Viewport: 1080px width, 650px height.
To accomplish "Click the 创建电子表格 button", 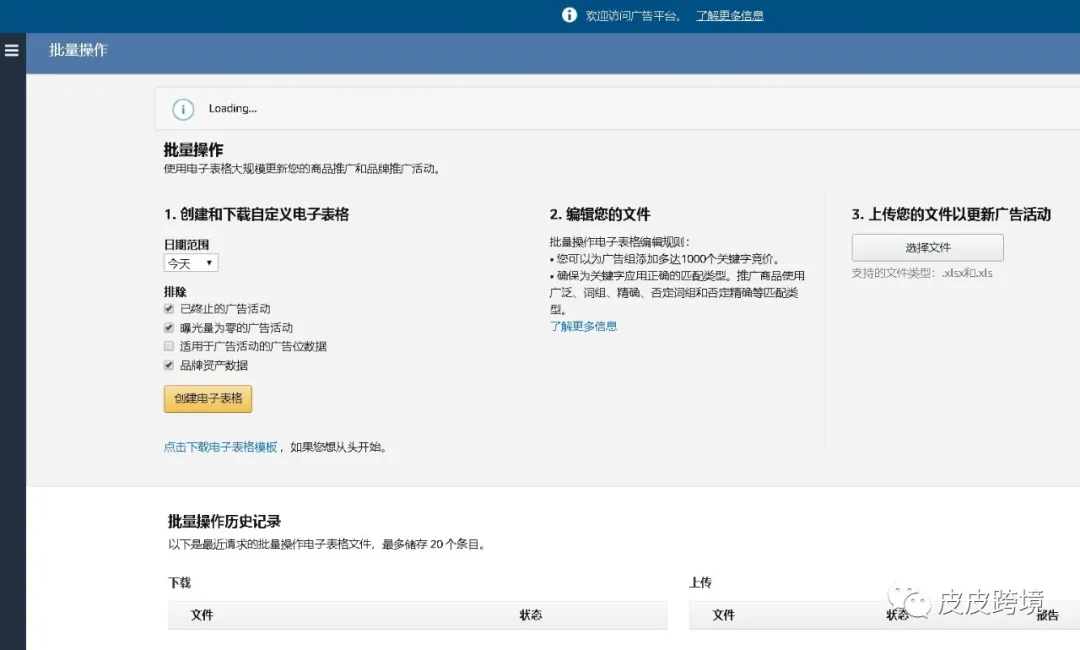I will 207,398.
